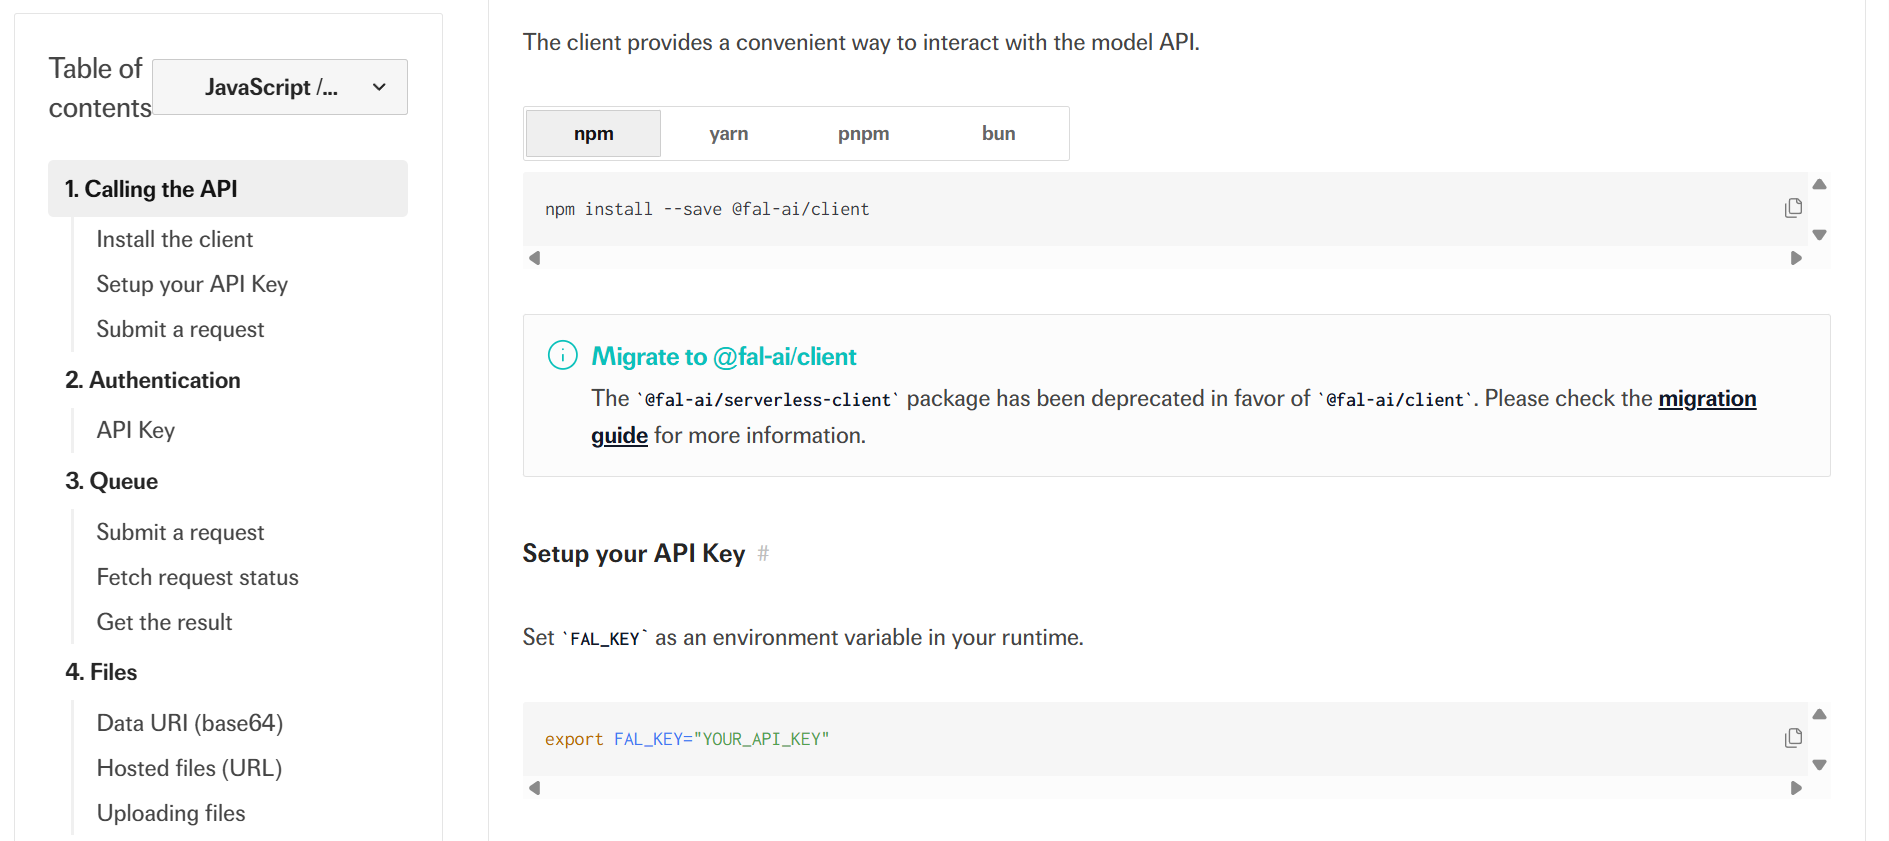Navigate to Authentication section
Viewport: 1889px width, 841px height.
click(153, 380)
